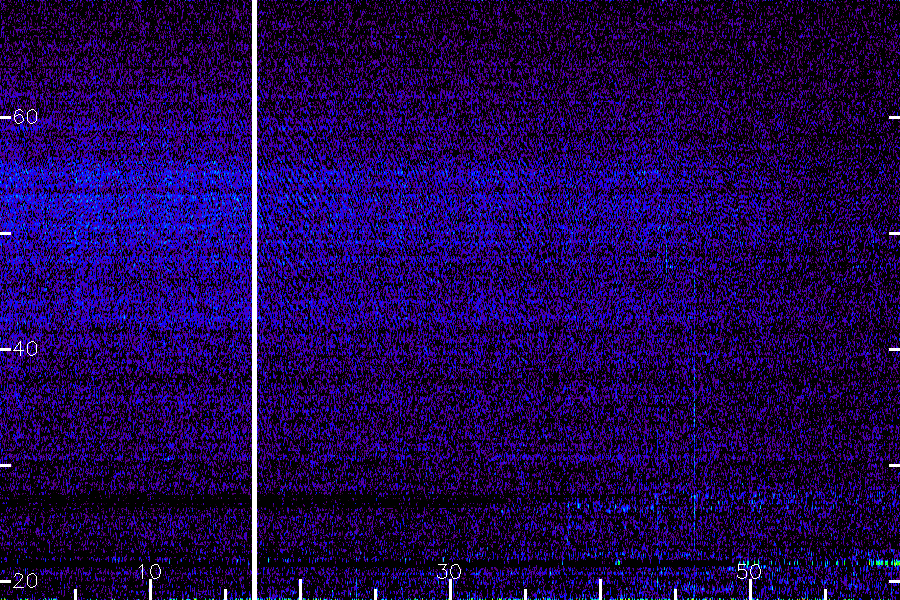Click the 30 label on the horizontal axis
This screenshot has width=900, height=600.
click(449, 572)
